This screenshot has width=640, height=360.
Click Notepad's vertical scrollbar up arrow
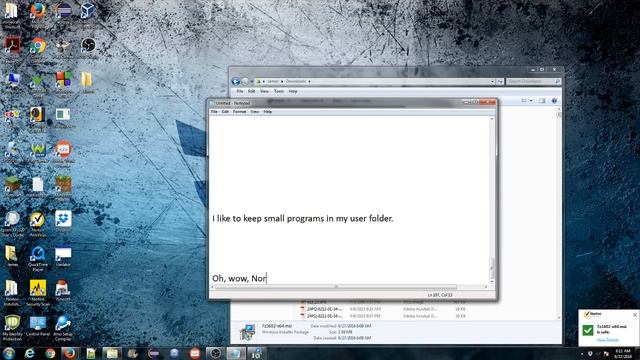(x=492, y=119)
